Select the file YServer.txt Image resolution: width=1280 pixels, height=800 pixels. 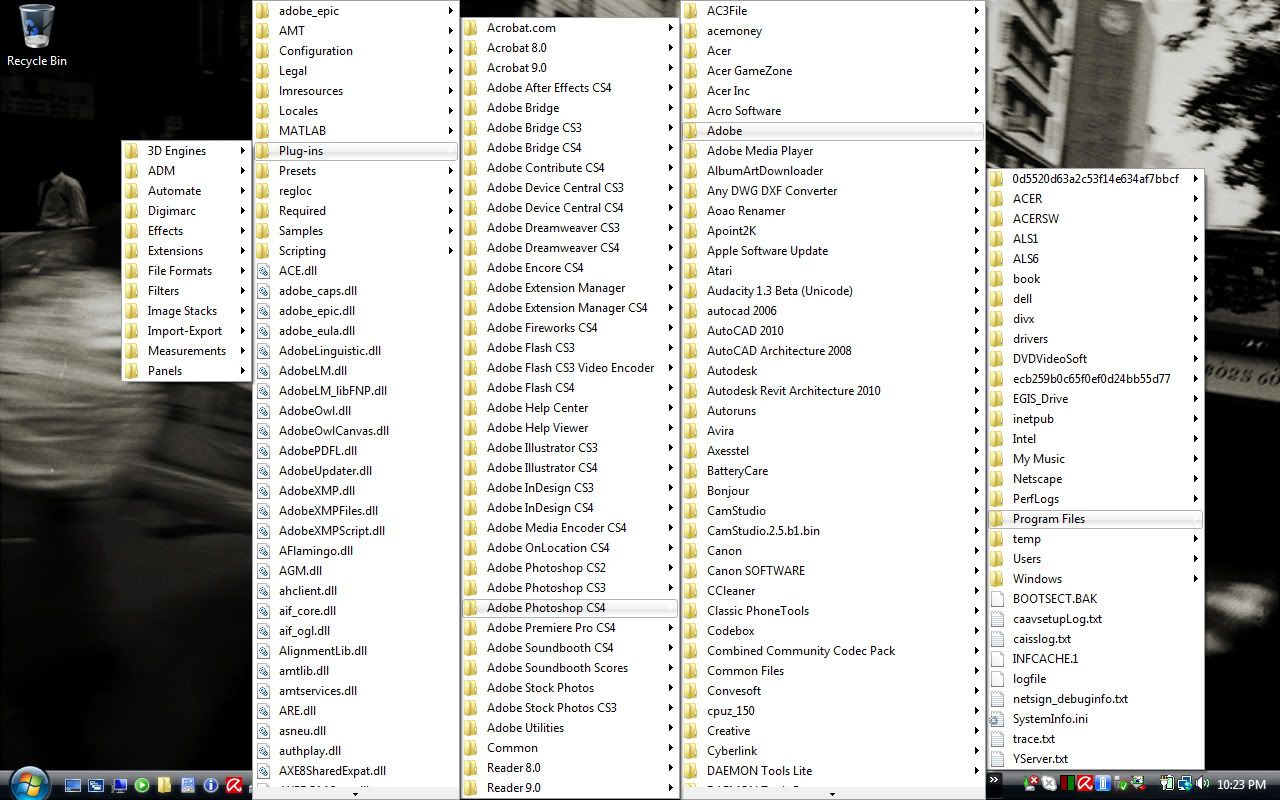pyautogui.click(x=1095, y=759)
